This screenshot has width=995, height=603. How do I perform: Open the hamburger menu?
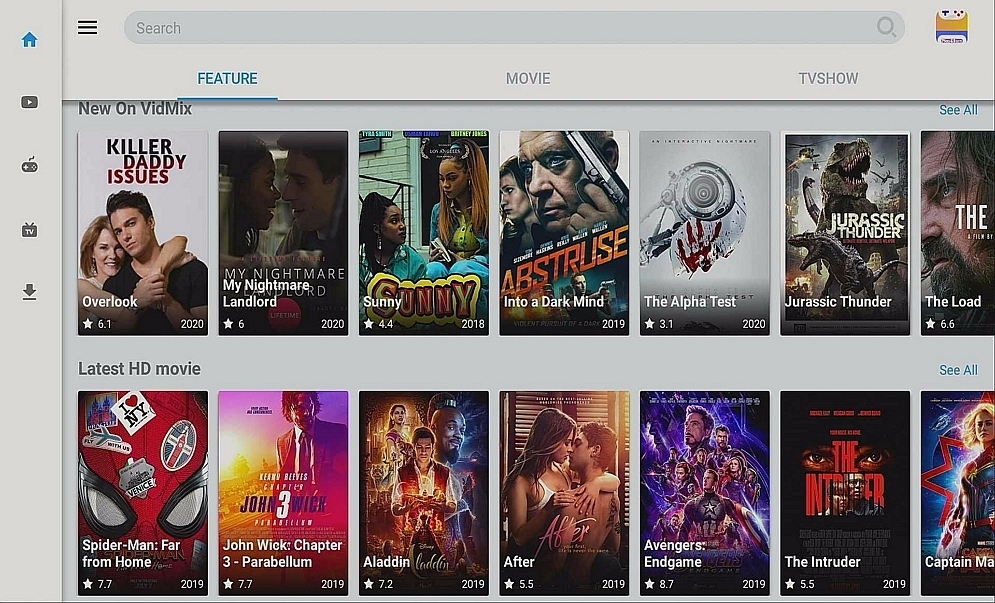pyautogui.click(x=88, y=27)
